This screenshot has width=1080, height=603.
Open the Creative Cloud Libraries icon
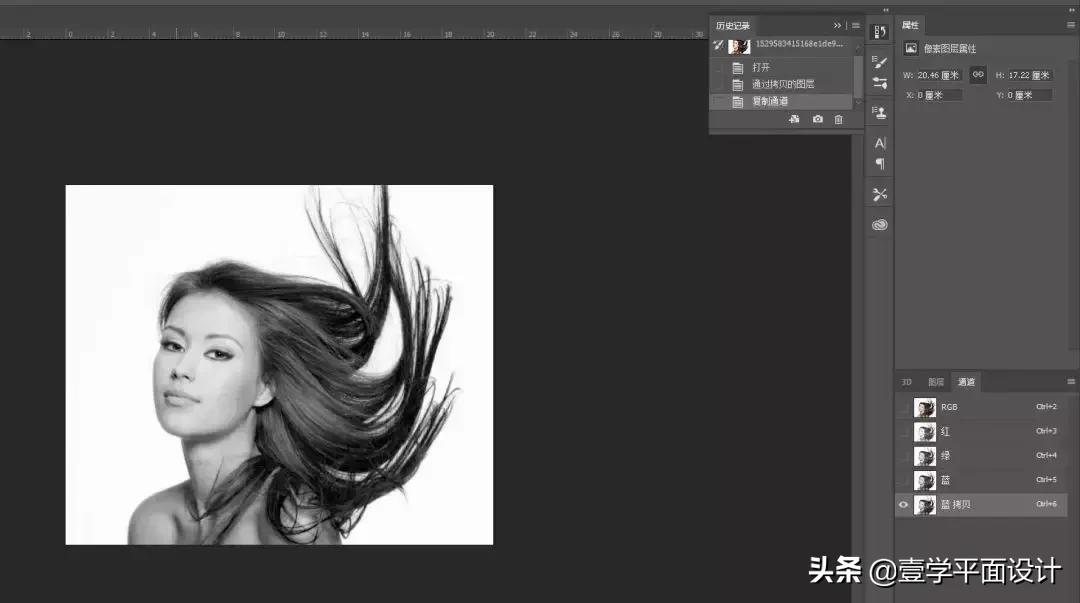[x=880, y=225]
